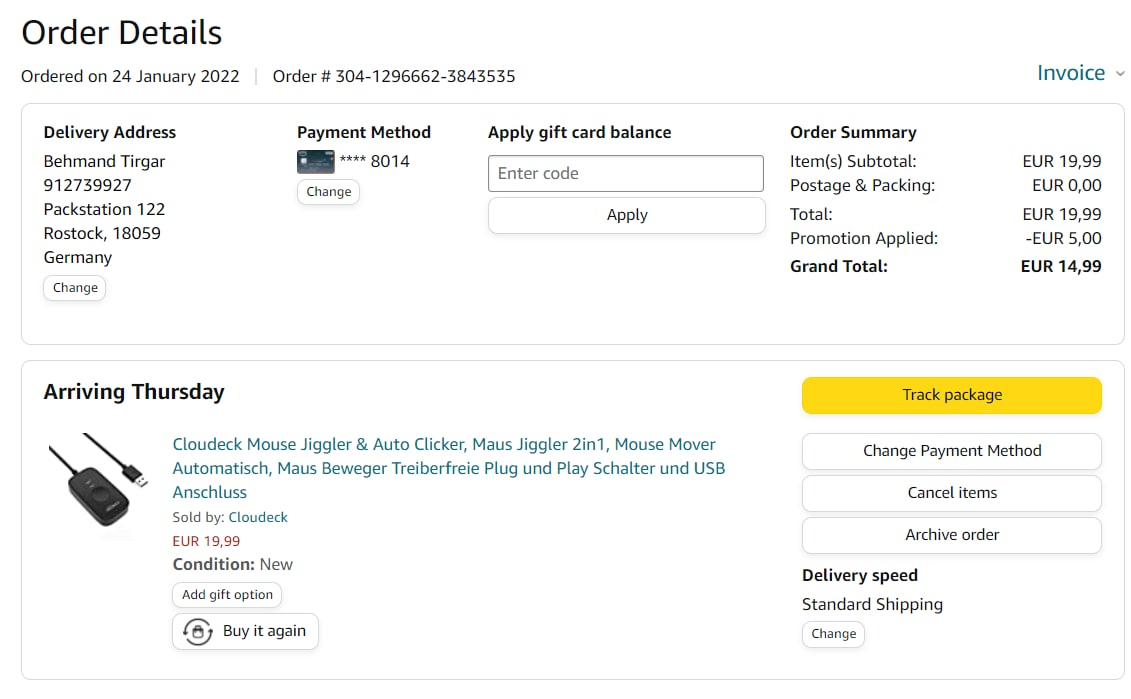The image size is (1131, 699).
Task: Click the Grand Total amount
Action: pos(1060,267)
